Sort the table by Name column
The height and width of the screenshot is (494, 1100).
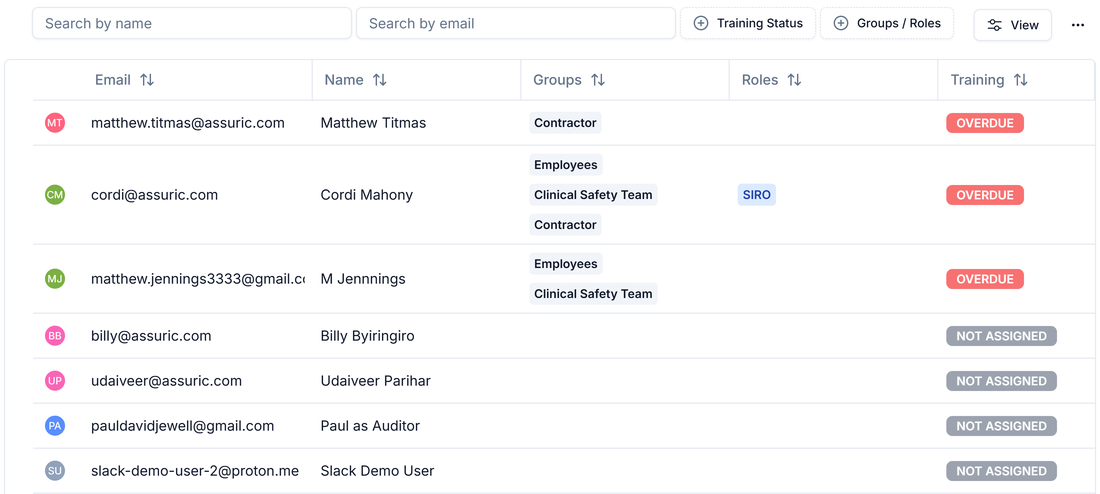point(355,80)
